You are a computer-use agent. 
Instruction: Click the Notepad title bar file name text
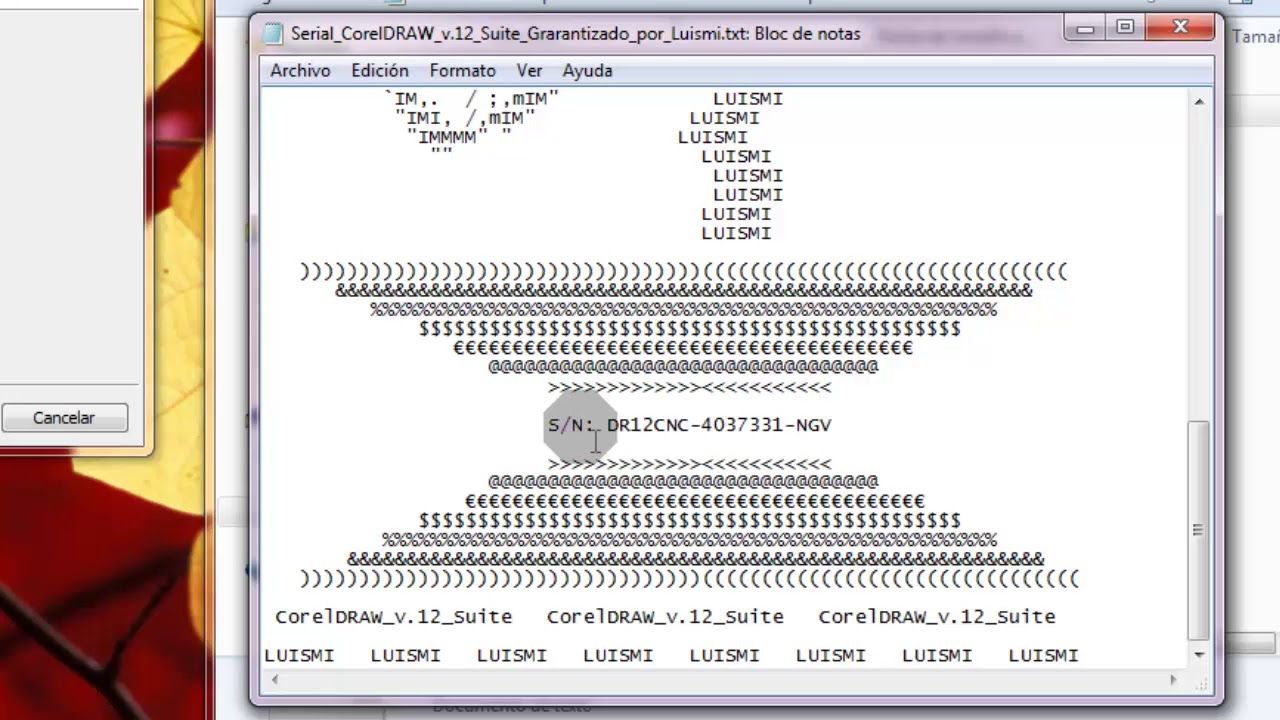click(576, 34)
